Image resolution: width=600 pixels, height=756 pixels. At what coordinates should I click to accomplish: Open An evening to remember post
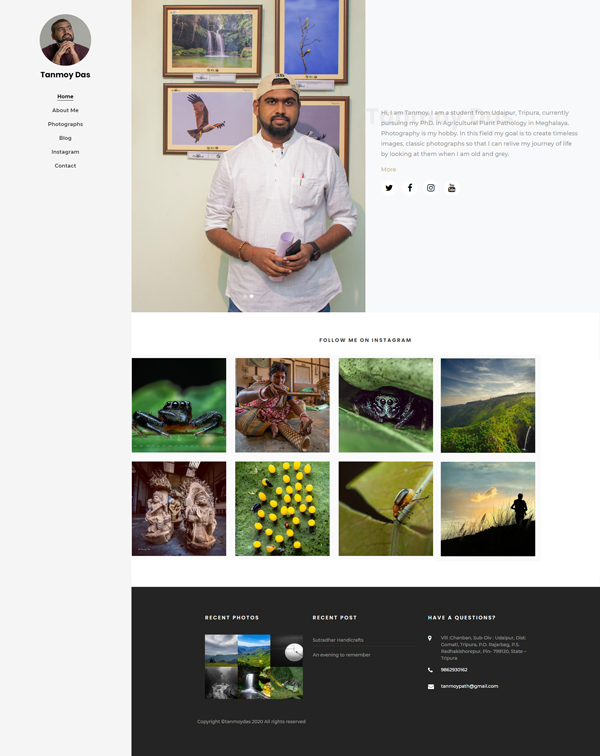(x=341, y=655)
